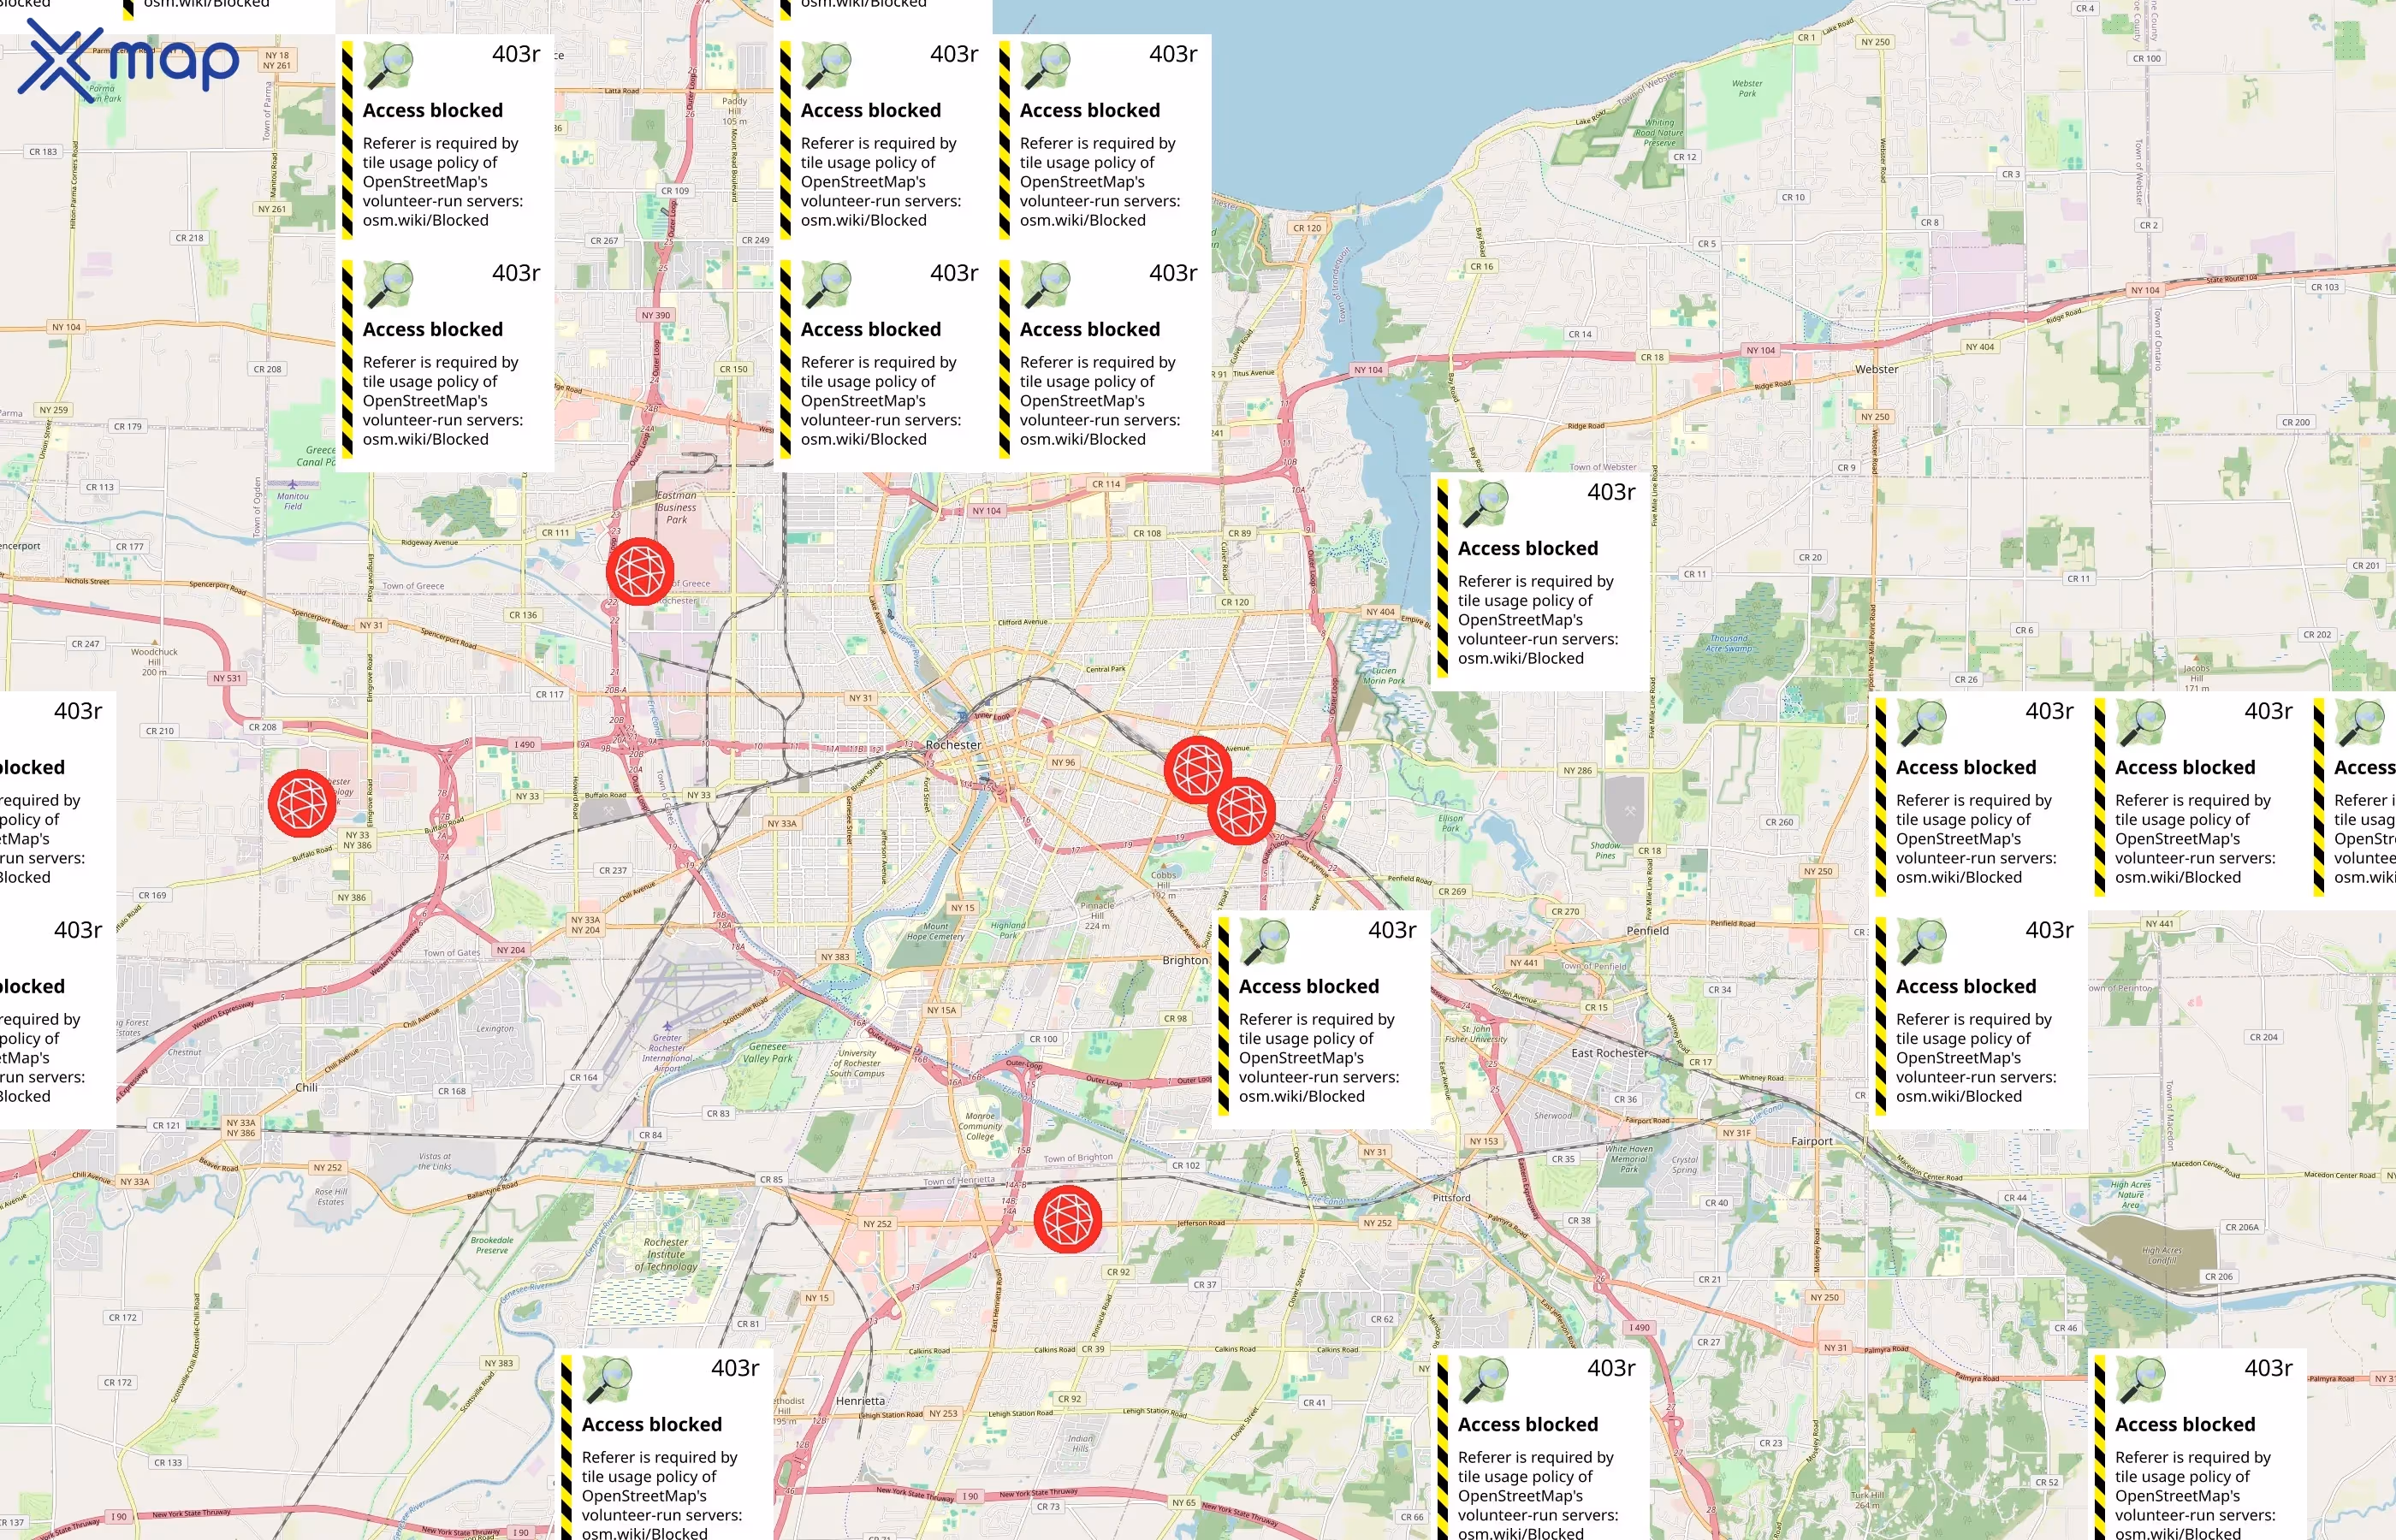
Task: Click the NY 390 road shield
Action: click(656, 315)
